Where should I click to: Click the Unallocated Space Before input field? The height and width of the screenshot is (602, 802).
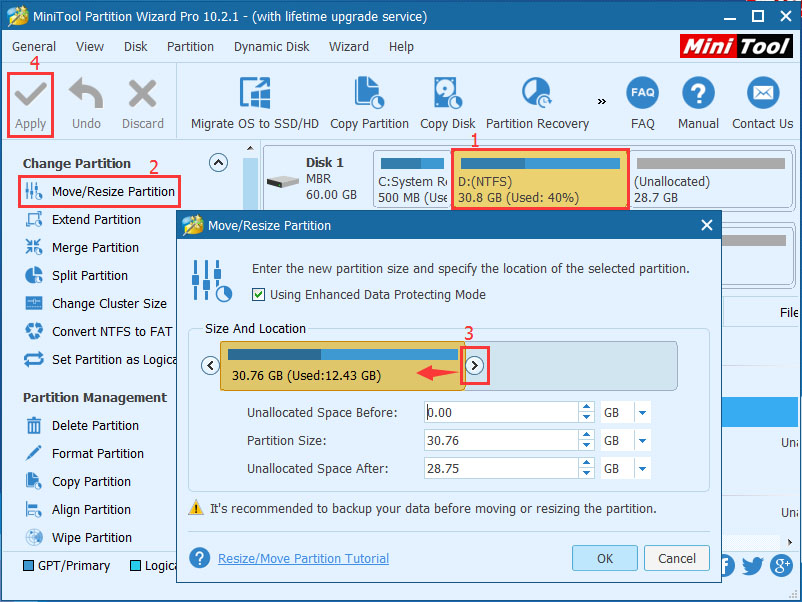[x=501, y=412]
